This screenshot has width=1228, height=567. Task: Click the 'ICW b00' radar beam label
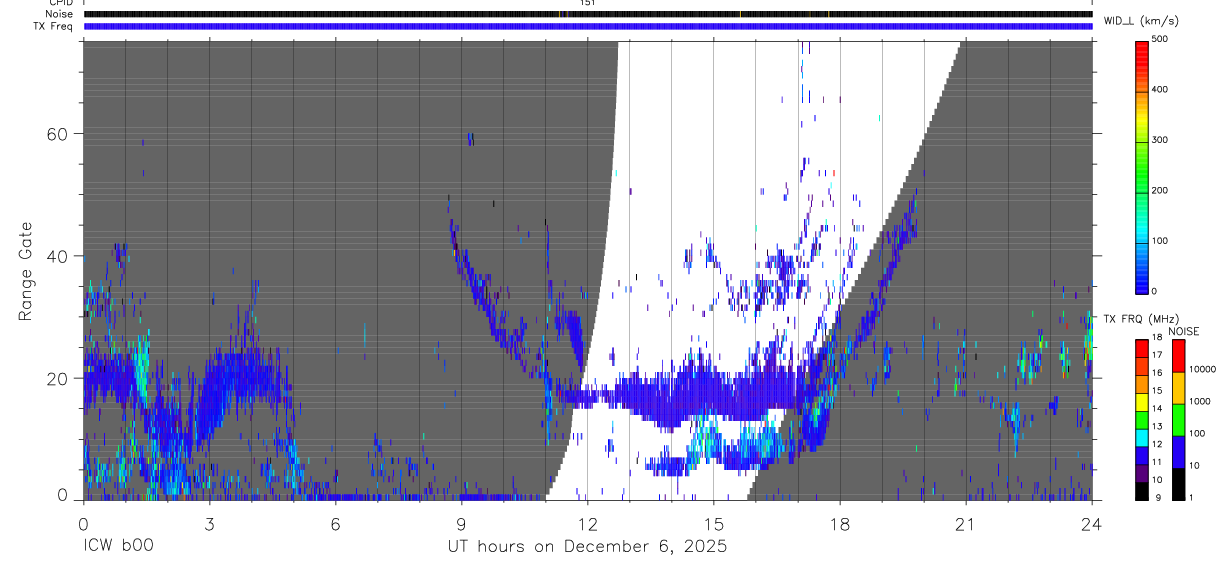[116, 547]
